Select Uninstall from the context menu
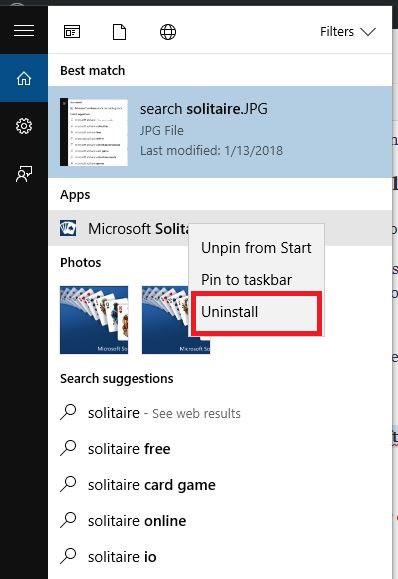The width and height of the screenshot is (398, 579). pyautogui.click(x=256, y=312)
